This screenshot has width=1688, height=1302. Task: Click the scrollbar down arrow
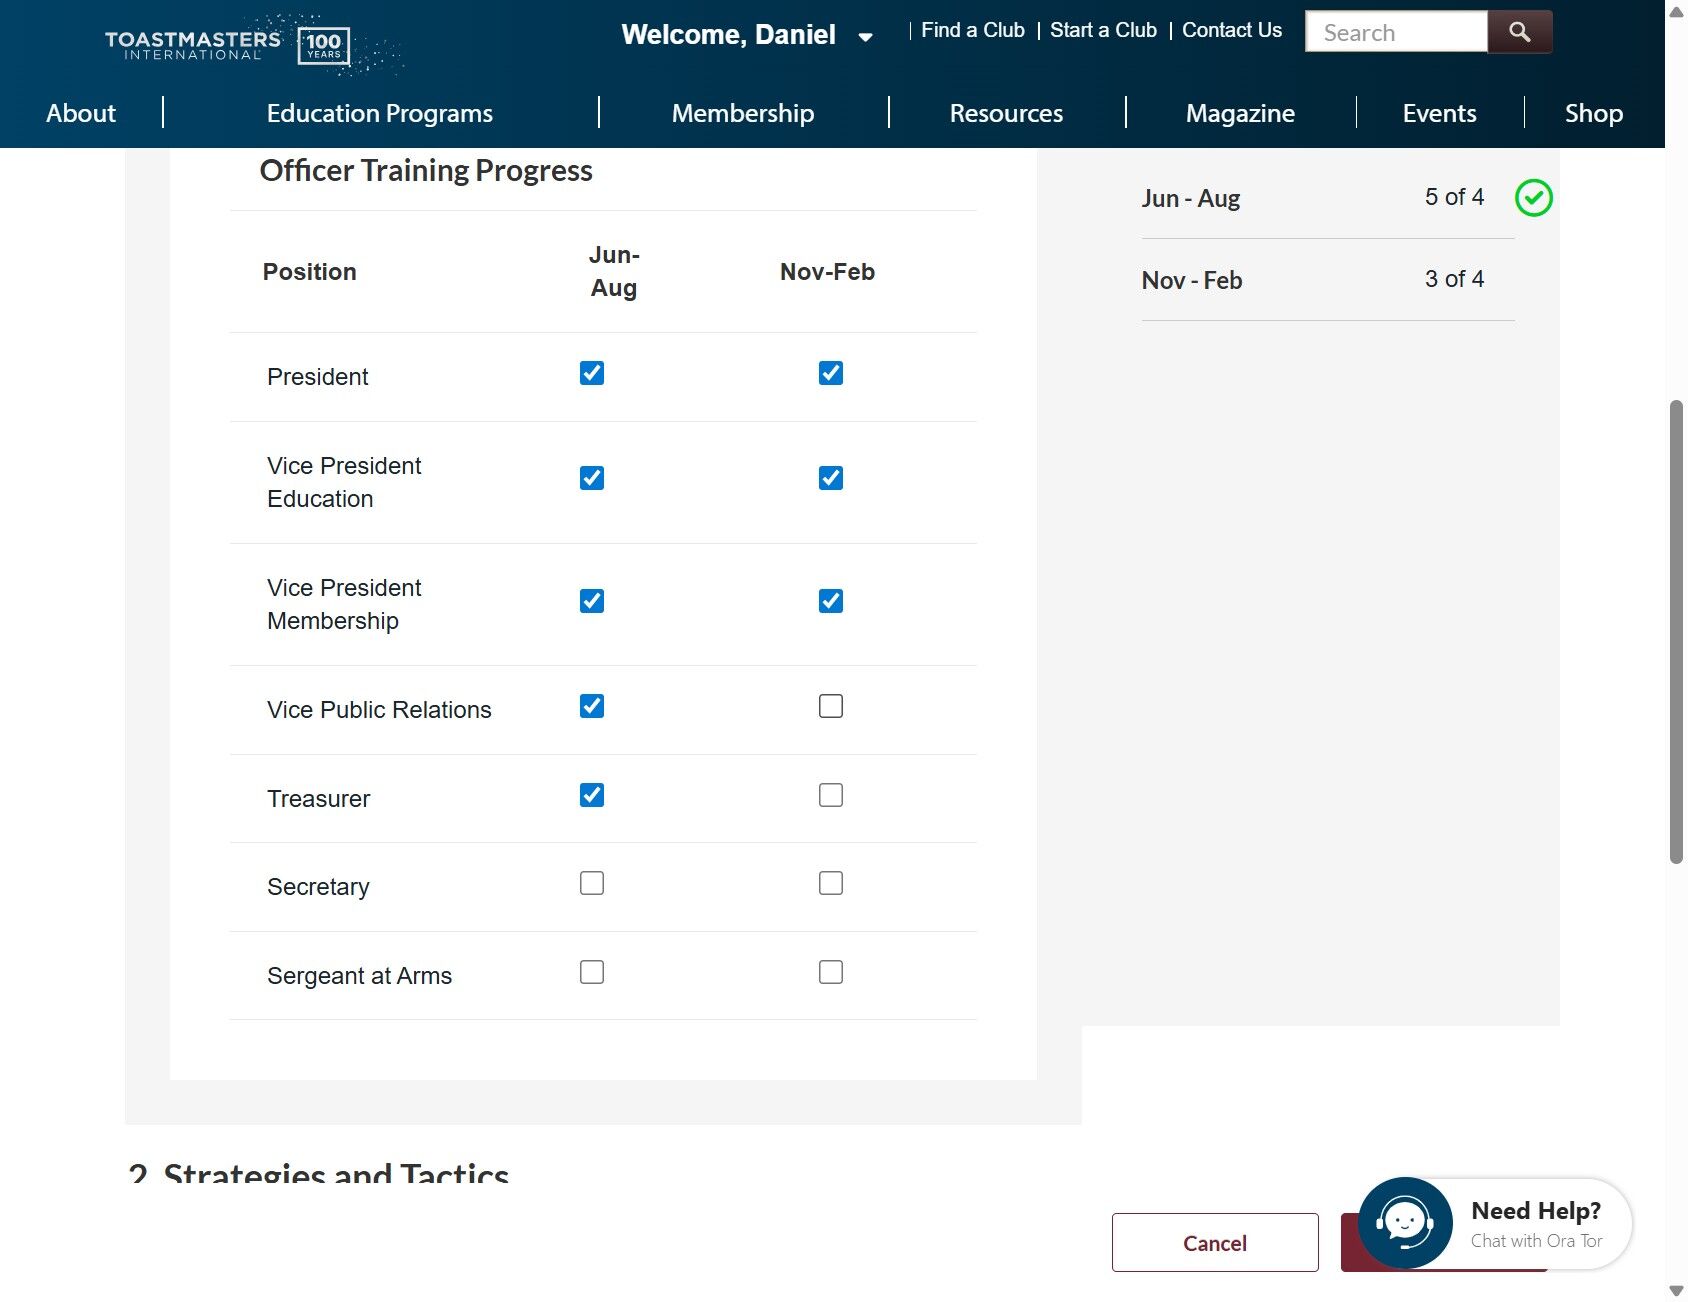pos(1674,1289)
